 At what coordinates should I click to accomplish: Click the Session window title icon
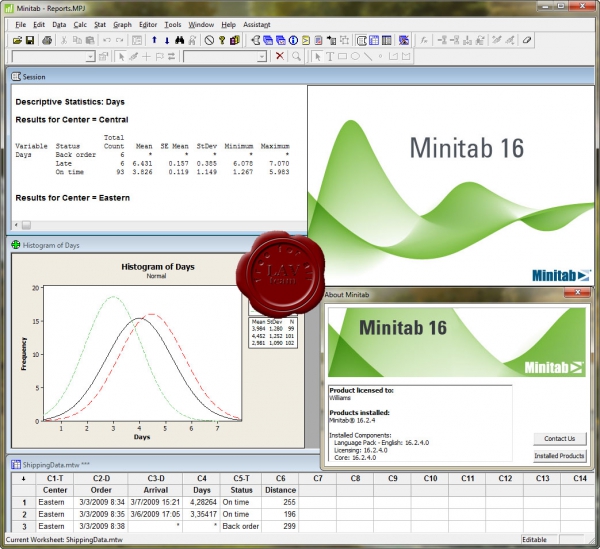point(16,77)
